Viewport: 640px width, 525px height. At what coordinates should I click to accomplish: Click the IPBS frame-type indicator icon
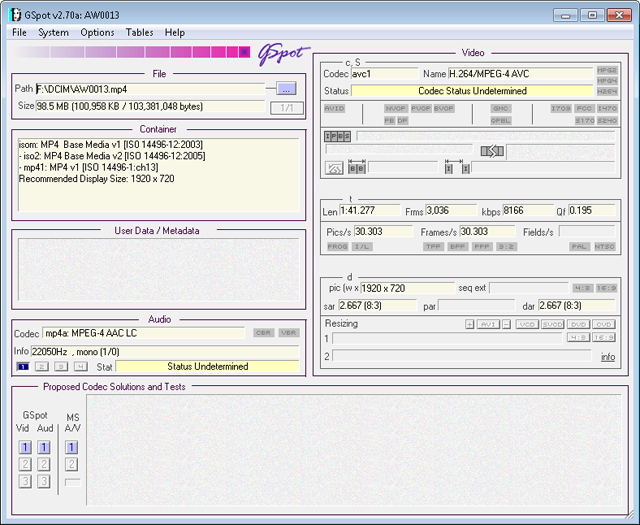tap(337, 136)
